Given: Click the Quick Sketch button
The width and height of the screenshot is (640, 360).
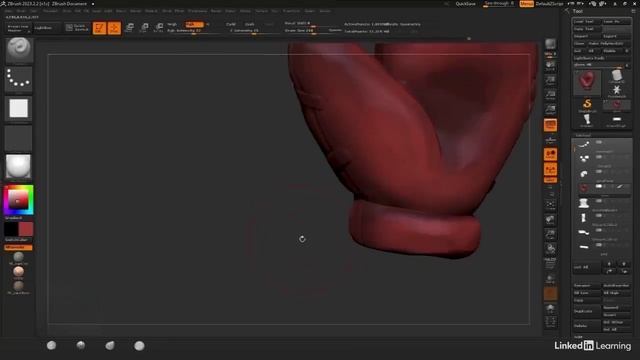Looking at the screenshot, I should tap(77, 28).
